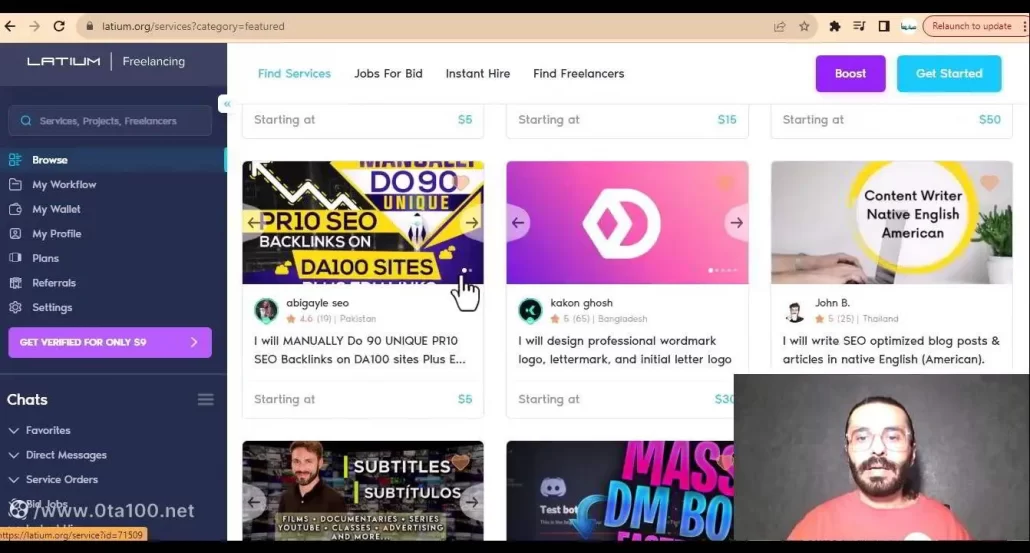Image resolution: width=1030 pixels, height=553 pixels.
Task: Open the Find Freelancers tab
Action: click(578, 74)
